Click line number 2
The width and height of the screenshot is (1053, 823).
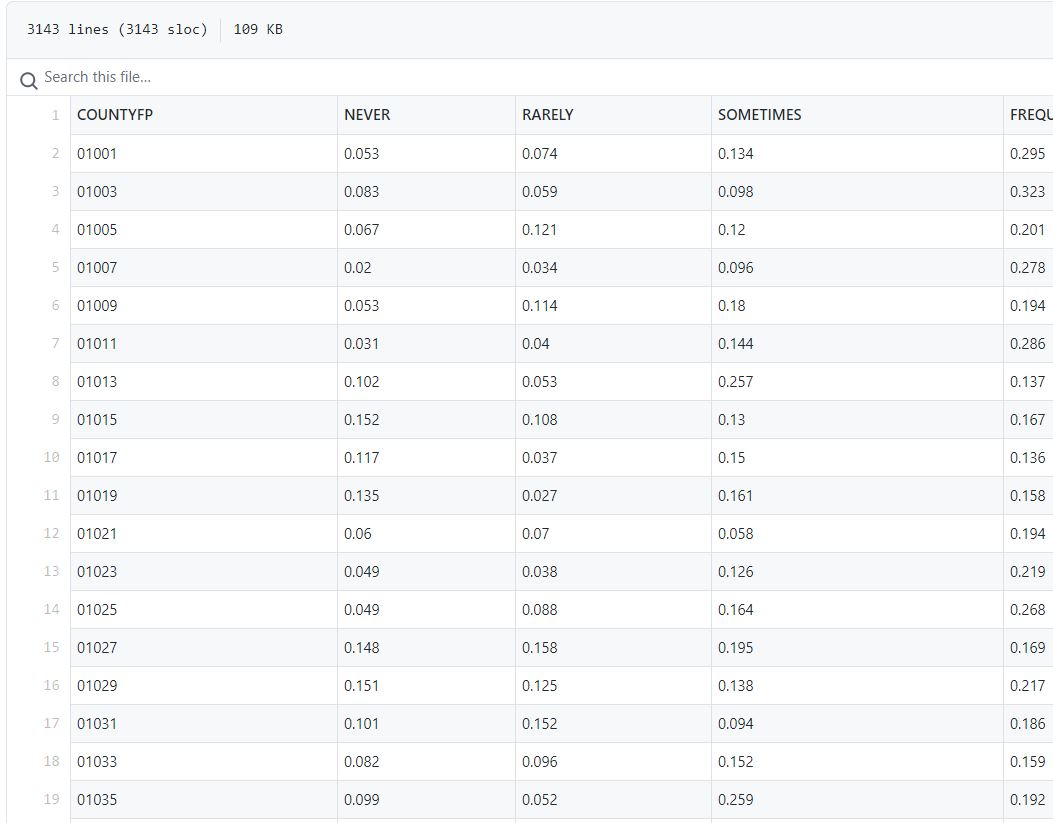tap(55, 154)
